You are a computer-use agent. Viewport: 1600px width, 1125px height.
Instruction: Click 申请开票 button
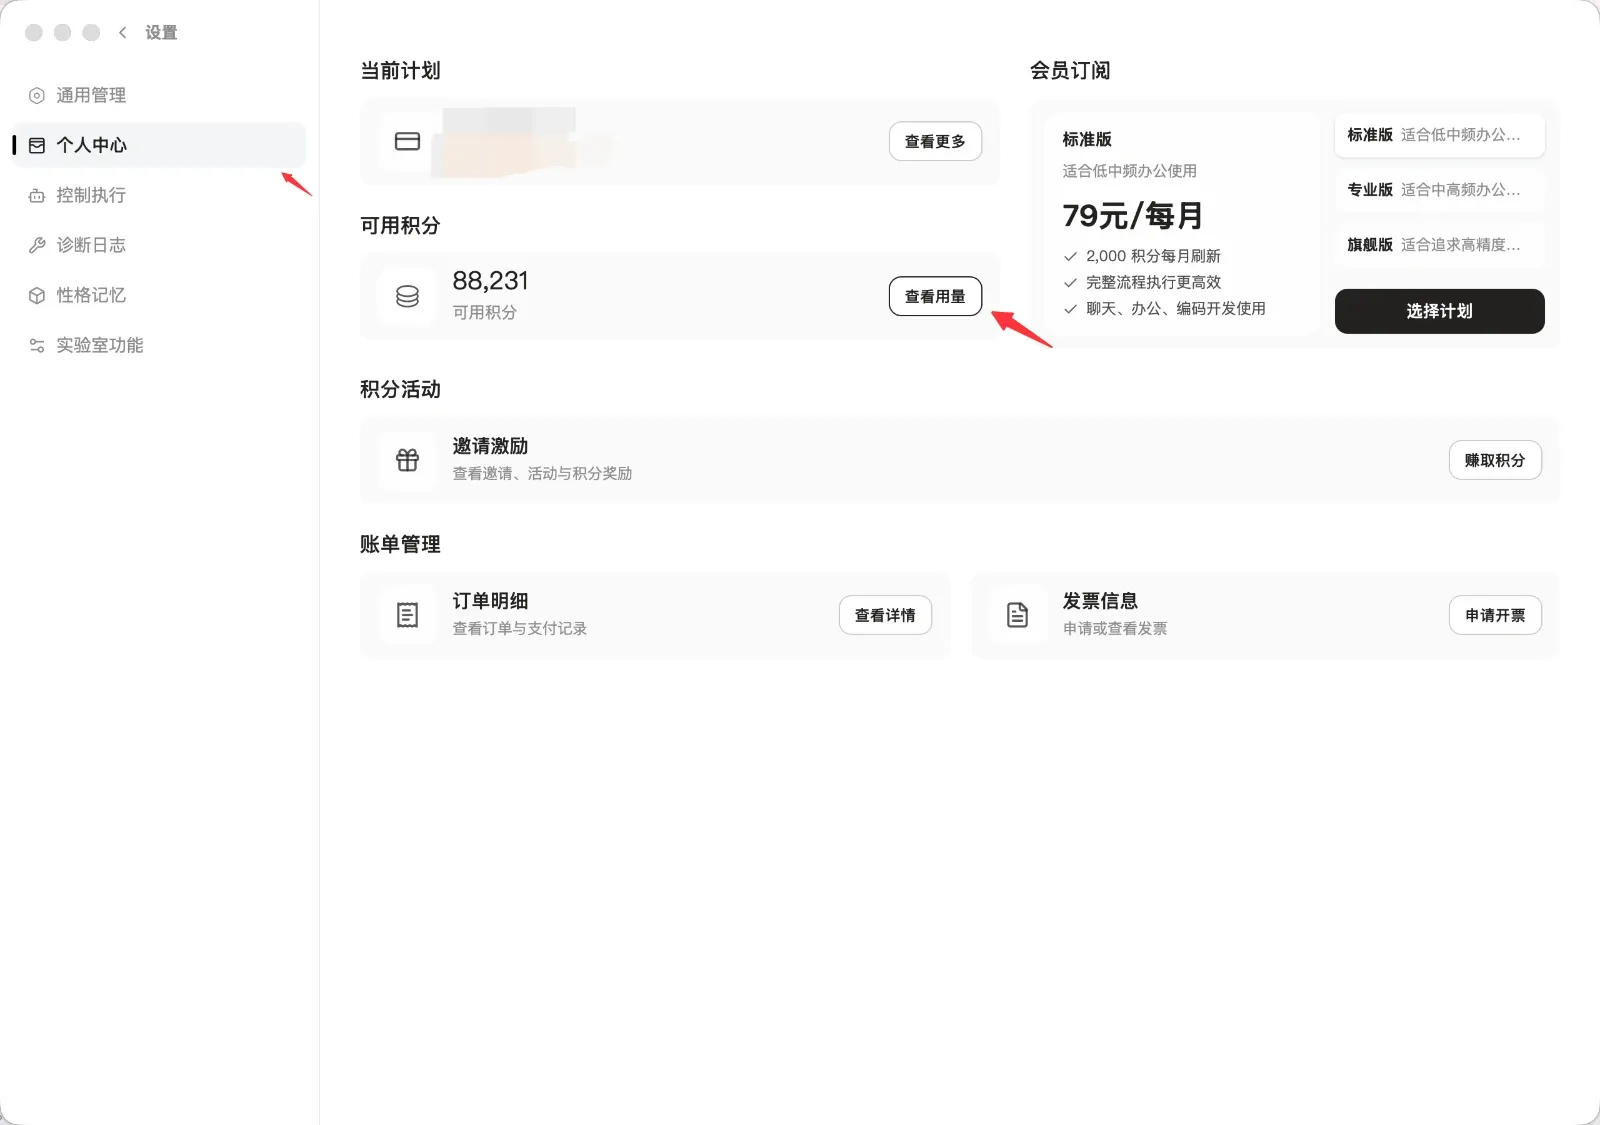click(1495, 615)
